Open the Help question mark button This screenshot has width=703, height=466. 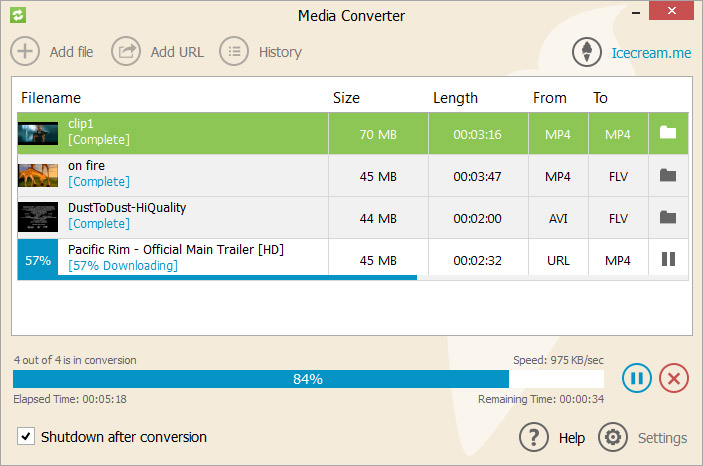click(535, 437)
